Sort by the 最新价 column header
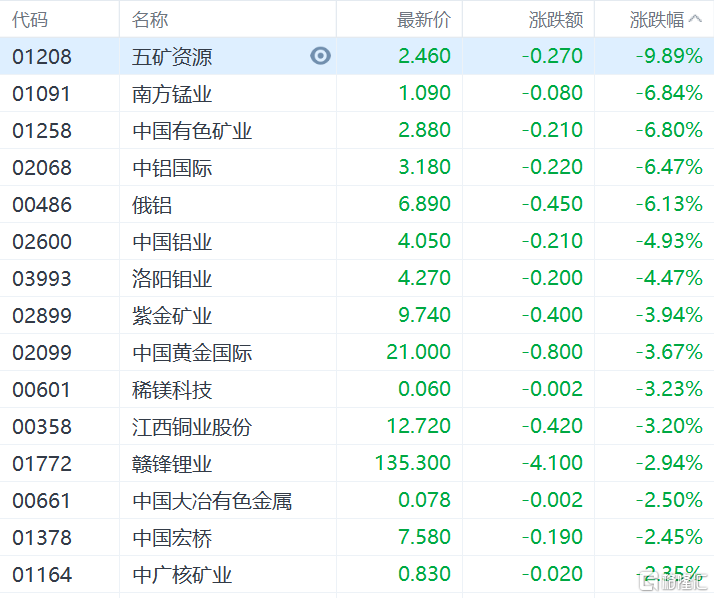Viewport: 714px width, 598px height. 423,20
